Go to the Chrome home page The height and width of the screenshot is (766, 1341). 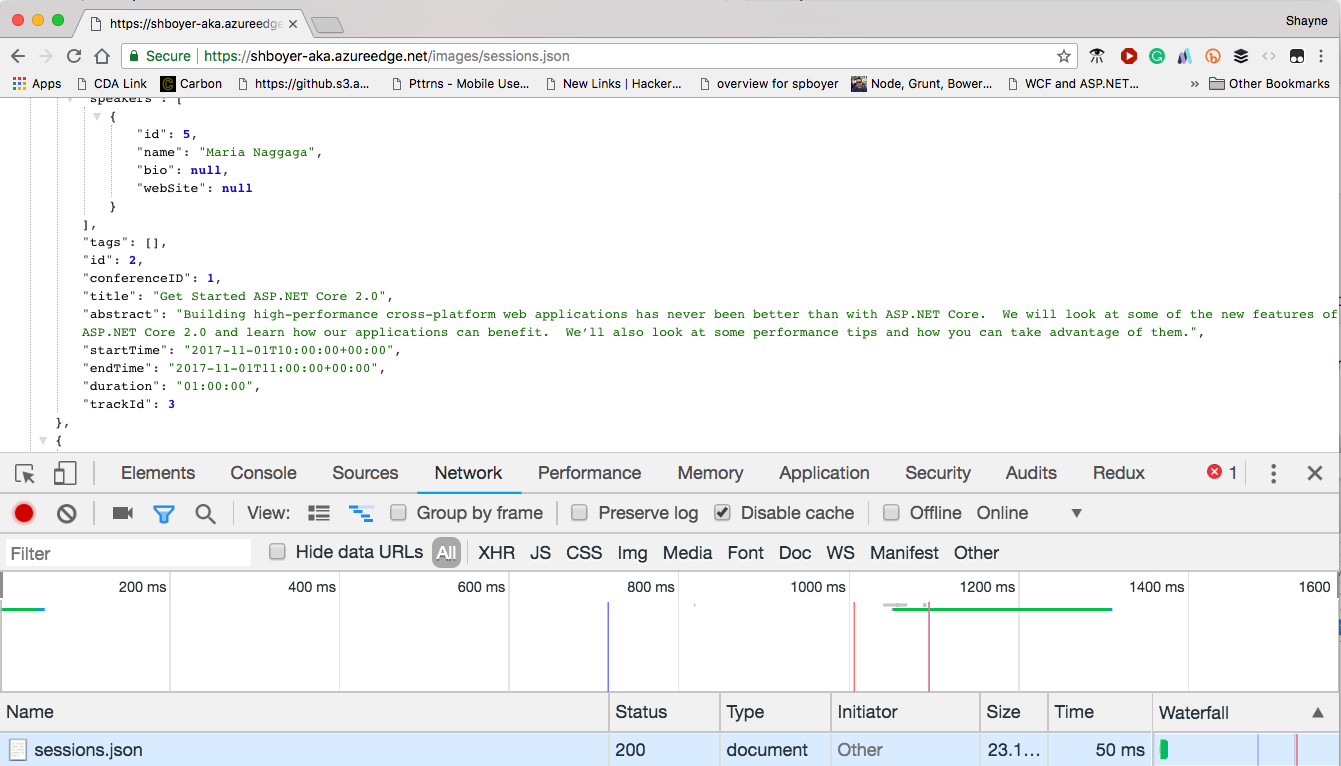[102, 56]
